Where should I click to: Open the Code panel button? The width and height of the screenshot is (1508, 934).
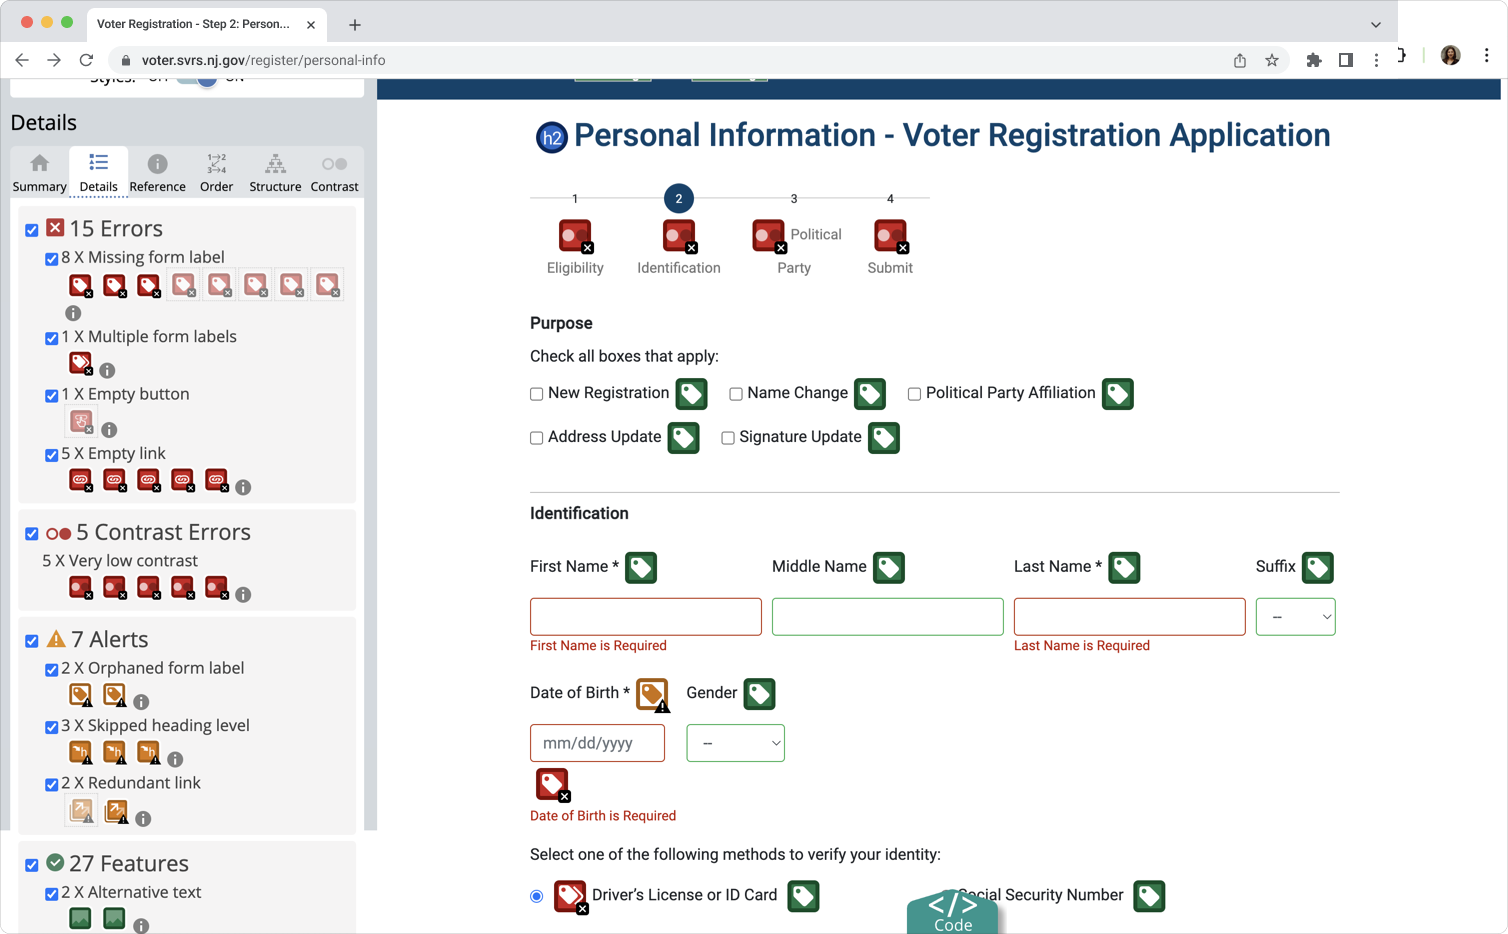(952, 912)
